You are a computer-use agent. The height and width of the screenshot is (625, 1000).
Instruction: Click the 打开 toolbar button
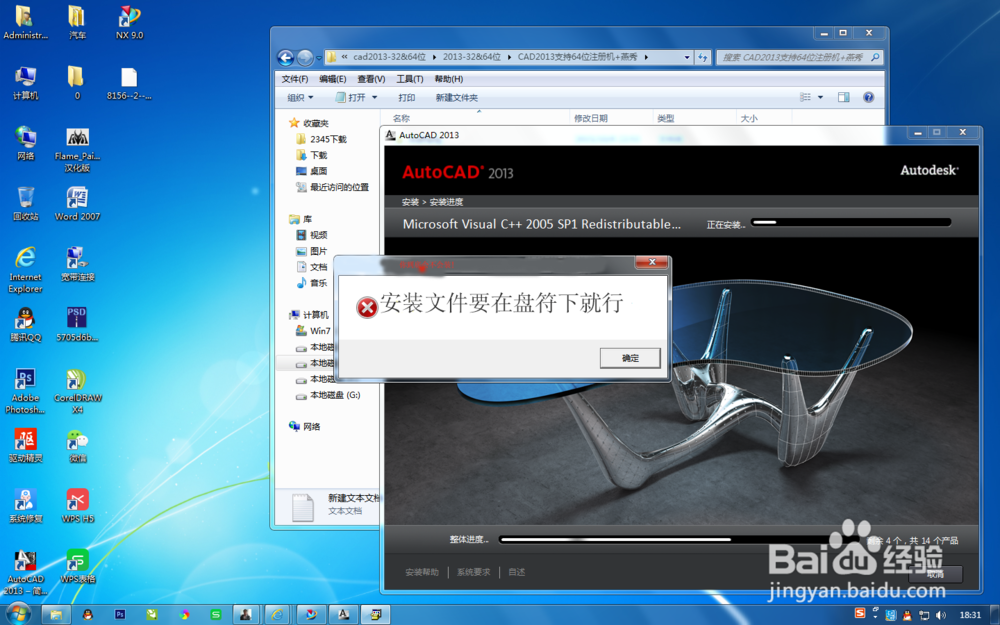point(351,98)
